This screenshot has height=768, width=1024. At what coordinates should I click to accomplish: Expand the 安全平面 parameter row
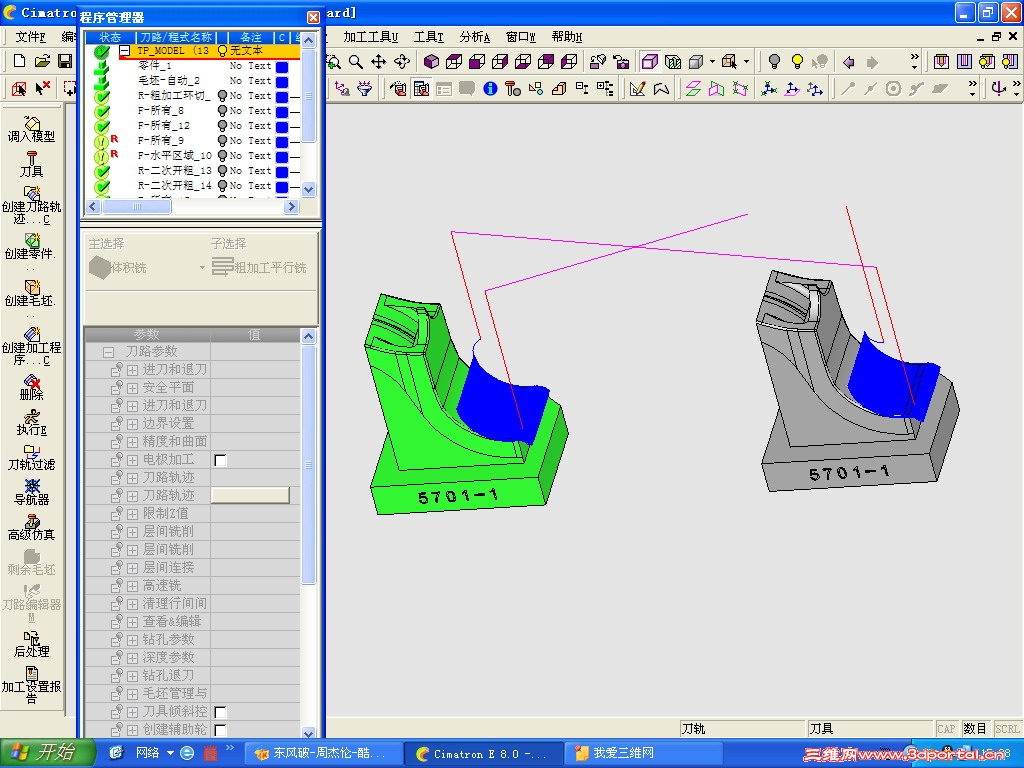click(133, 388)
